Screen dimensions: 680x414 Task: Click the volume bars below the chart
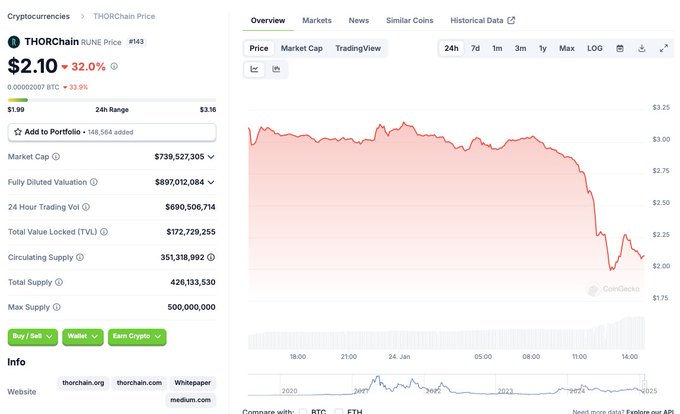click(x=446, y=333)
